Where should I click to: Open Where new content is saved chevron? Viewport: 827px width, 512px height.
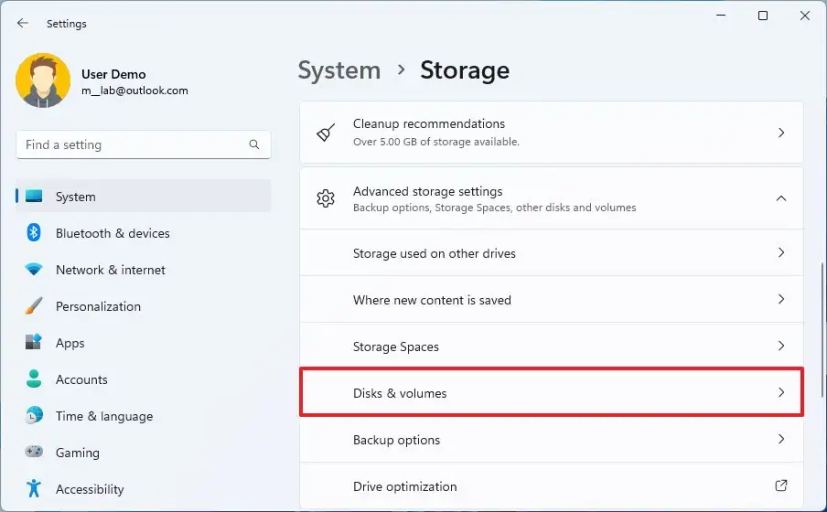click(781, 299)
